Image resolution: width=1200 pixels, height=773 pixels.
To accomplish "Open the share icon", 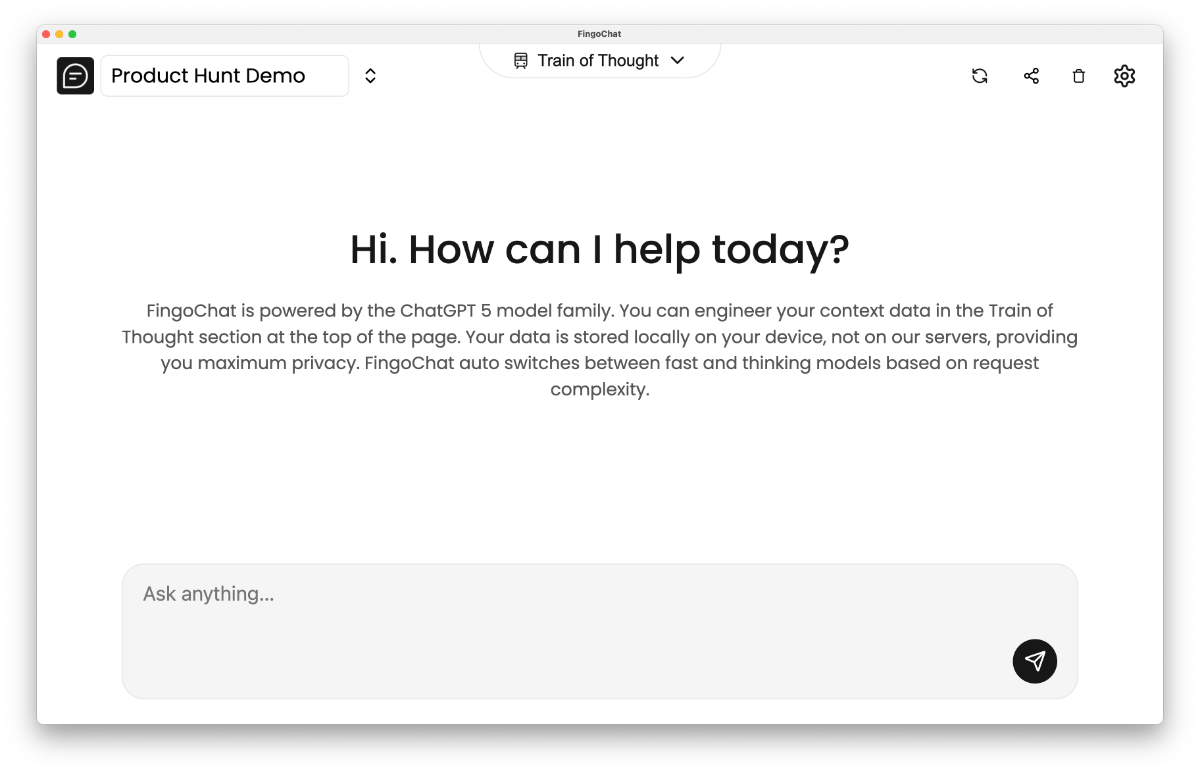I will [1031, 76].
